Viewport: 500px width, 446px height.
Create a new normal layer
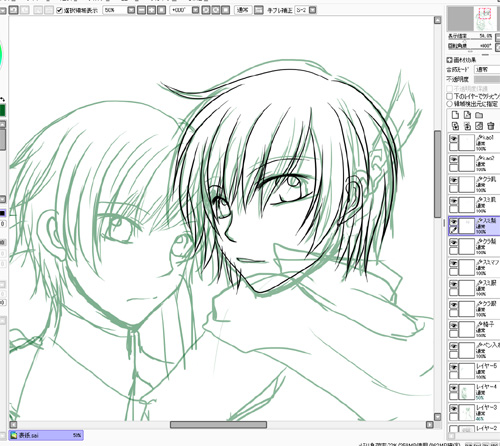pos(455,115)
